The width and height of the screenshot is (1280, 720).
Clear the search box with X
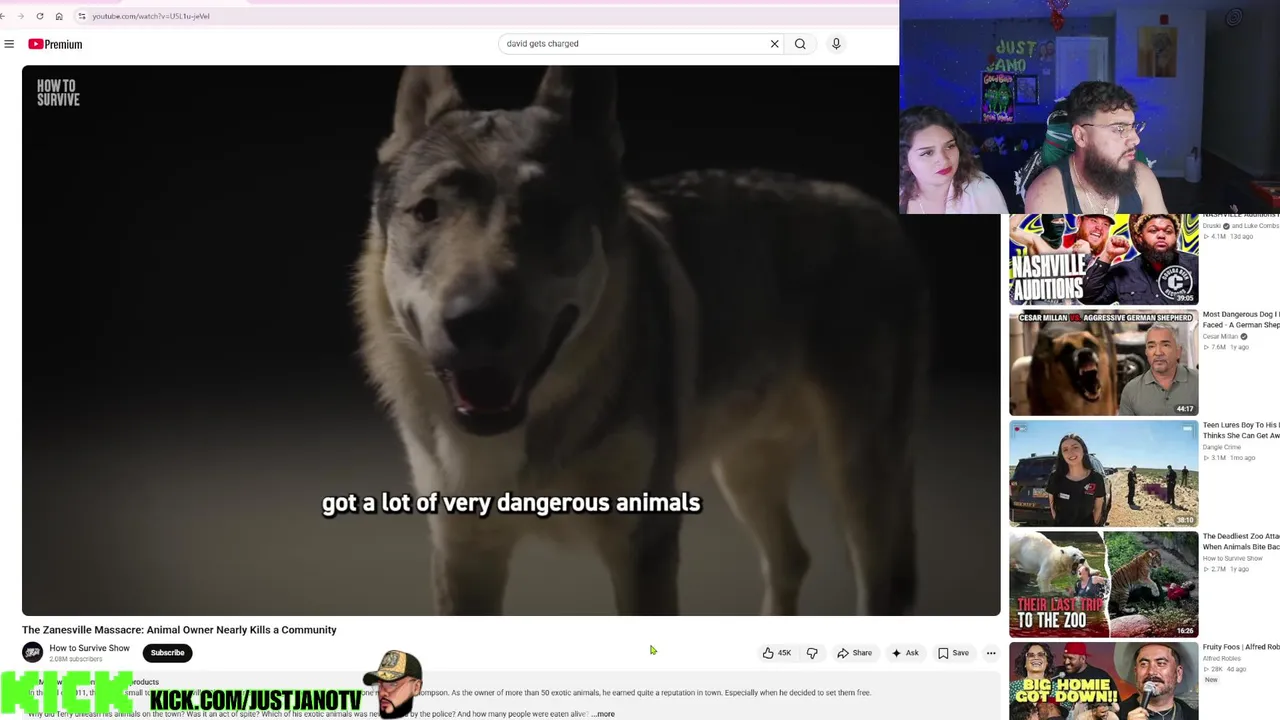(774, 44)
